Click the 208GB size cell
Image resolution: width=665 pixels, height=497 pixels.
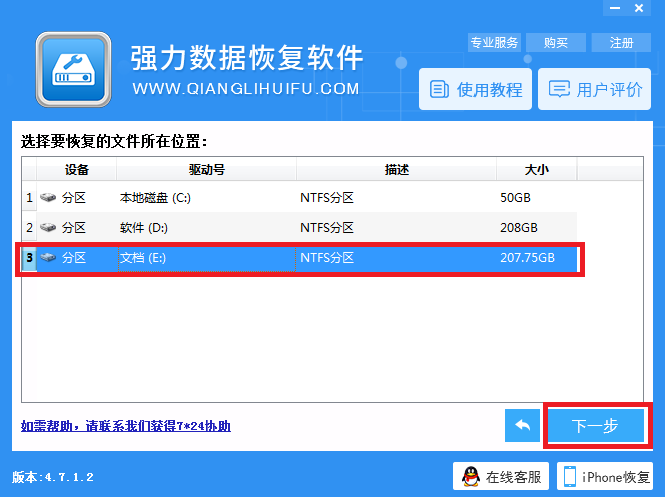[519, 228]
